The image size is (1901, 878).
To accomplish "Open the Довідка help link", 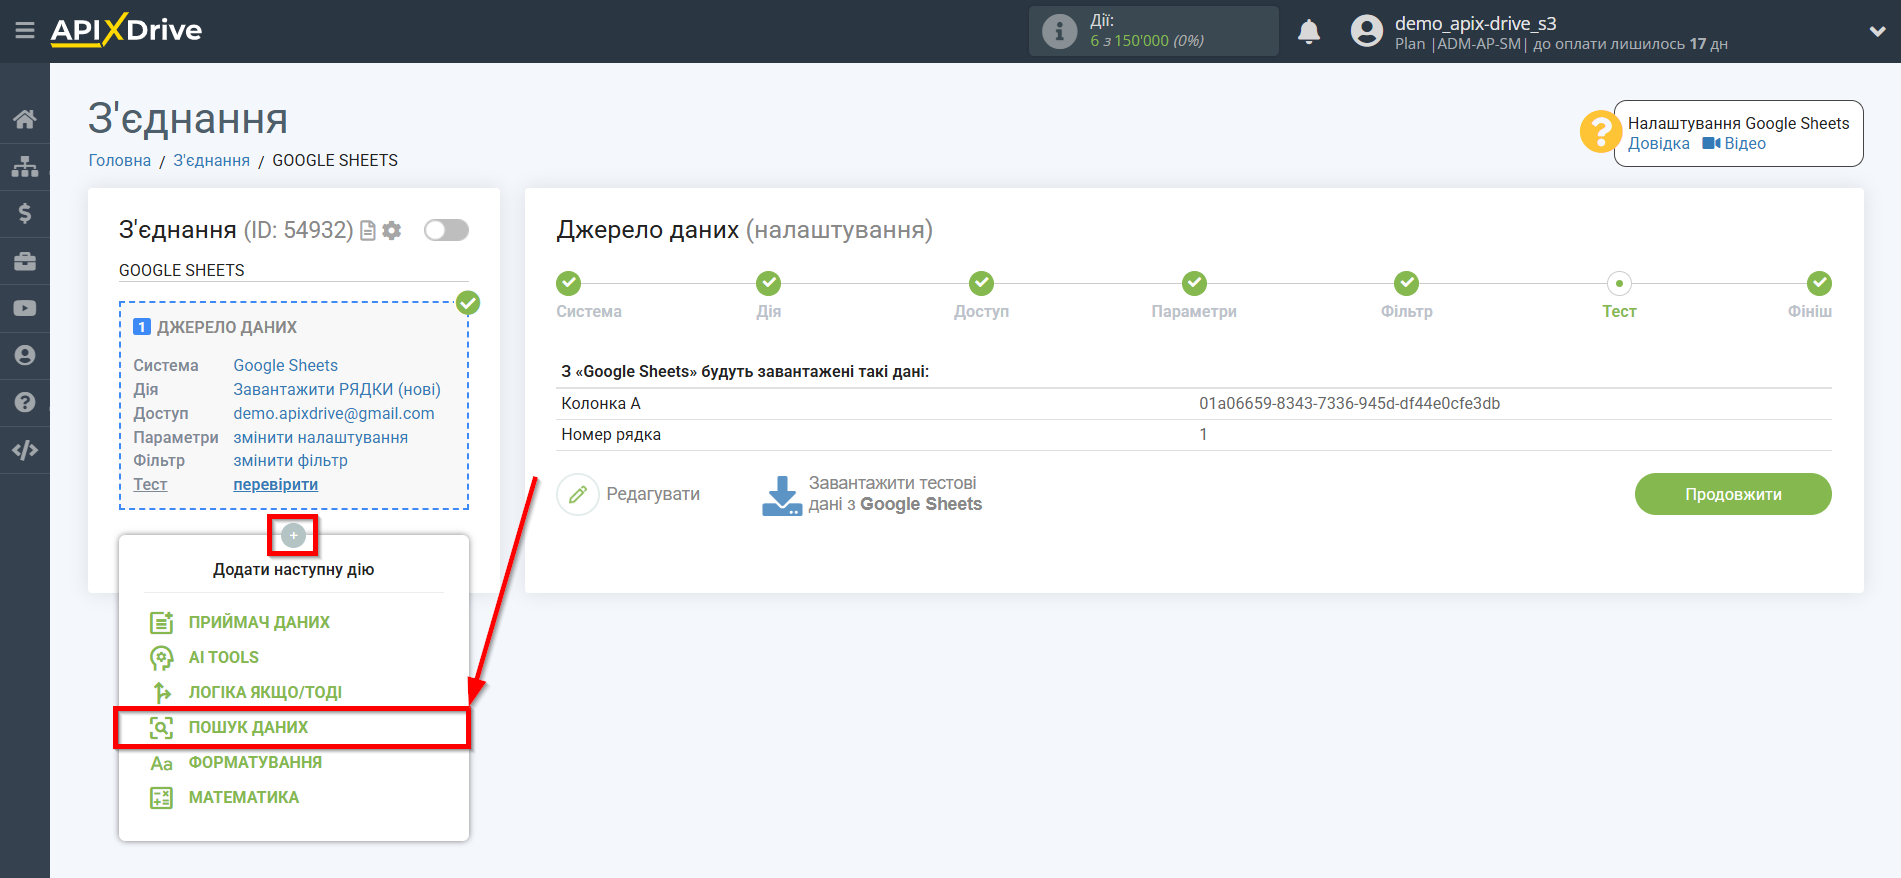I will click(x=1658, y=143).
